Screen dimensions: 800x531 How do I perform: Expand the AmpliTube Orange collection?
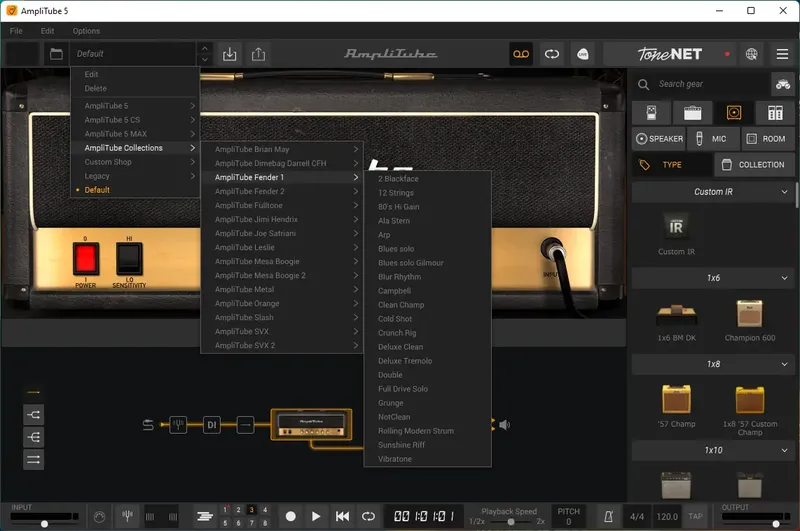pyautogui.click(x=282, y=304)
